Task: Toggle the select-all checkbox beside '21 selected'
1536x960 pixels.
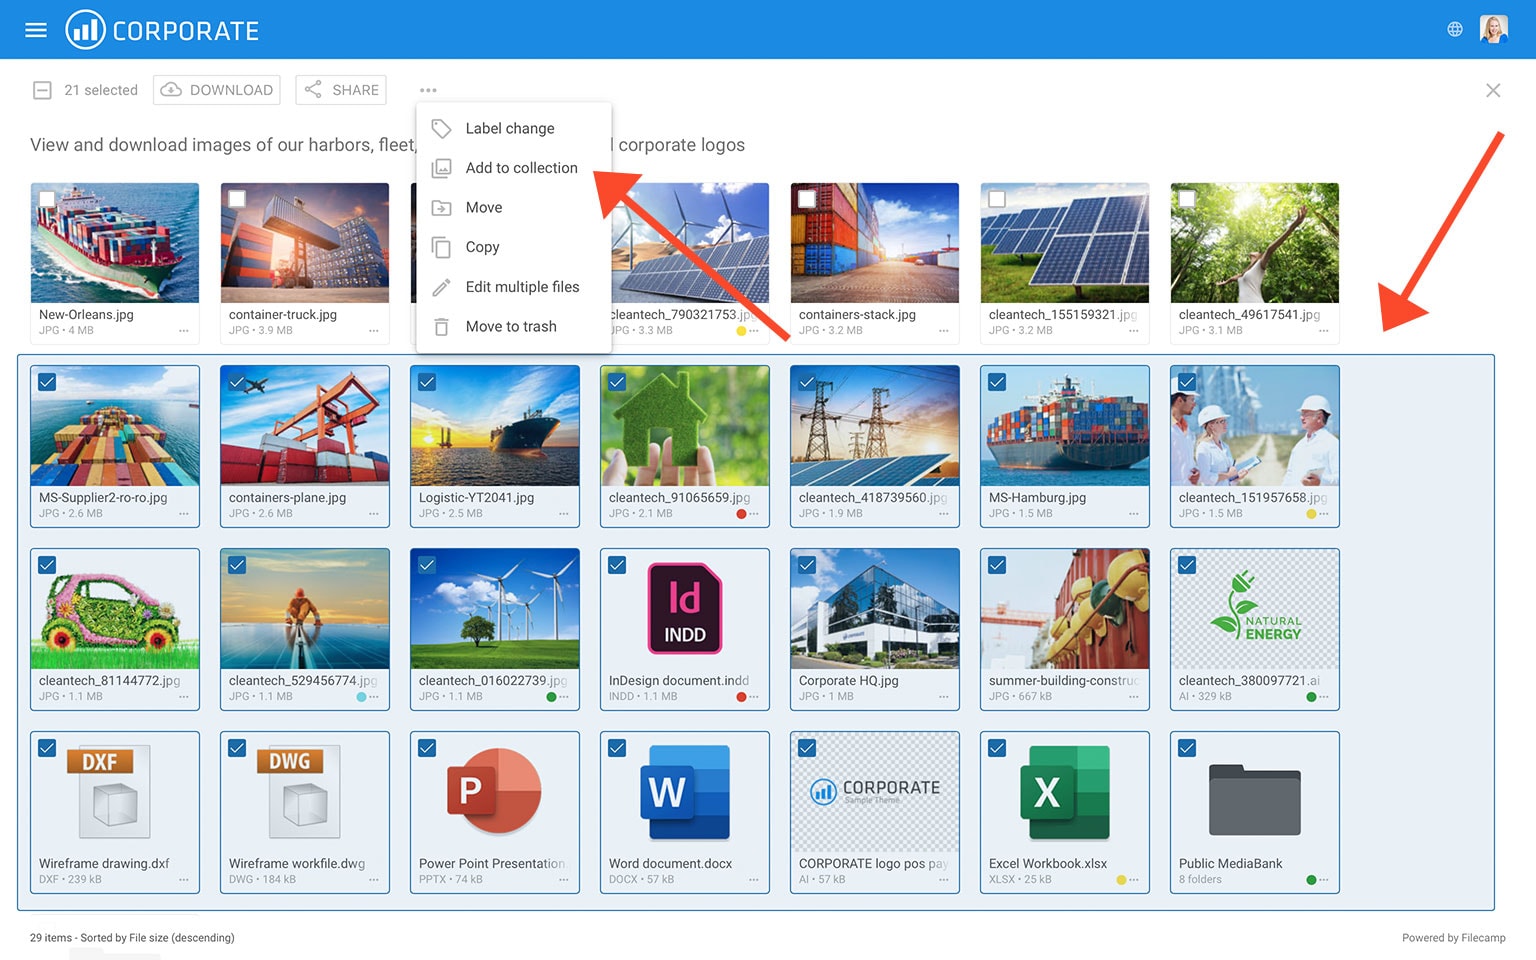Action: (42, 90)
